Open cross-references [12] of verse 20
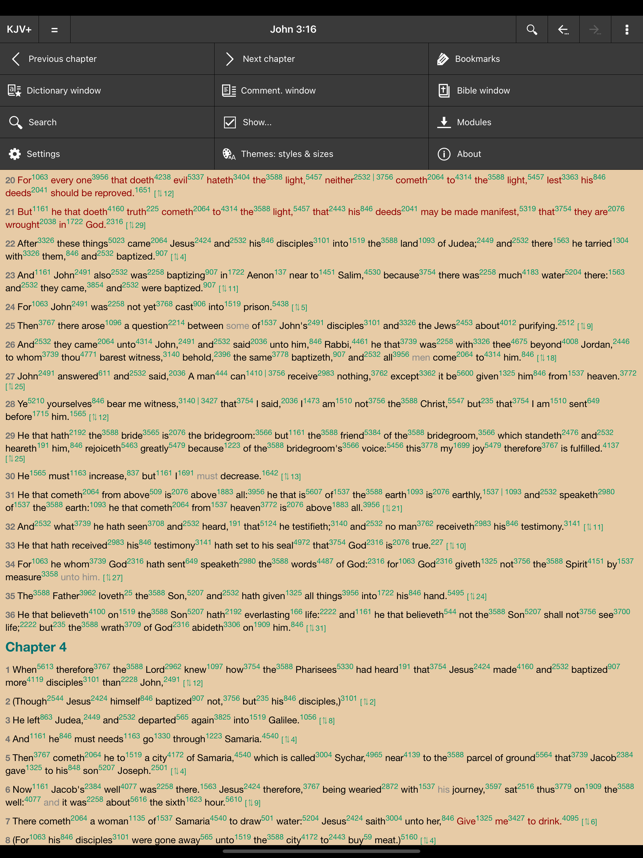The image size is (643, 858). [x=164, y=194]
